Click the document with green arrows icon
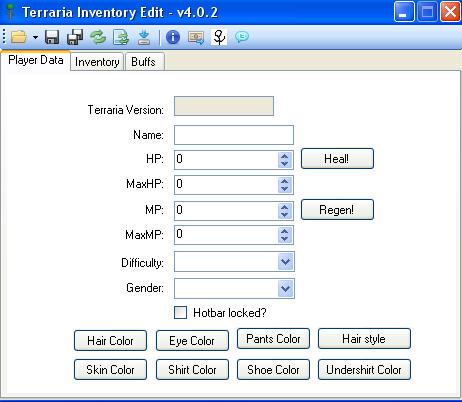Screen dimensions: 462x402 point(121,37)
